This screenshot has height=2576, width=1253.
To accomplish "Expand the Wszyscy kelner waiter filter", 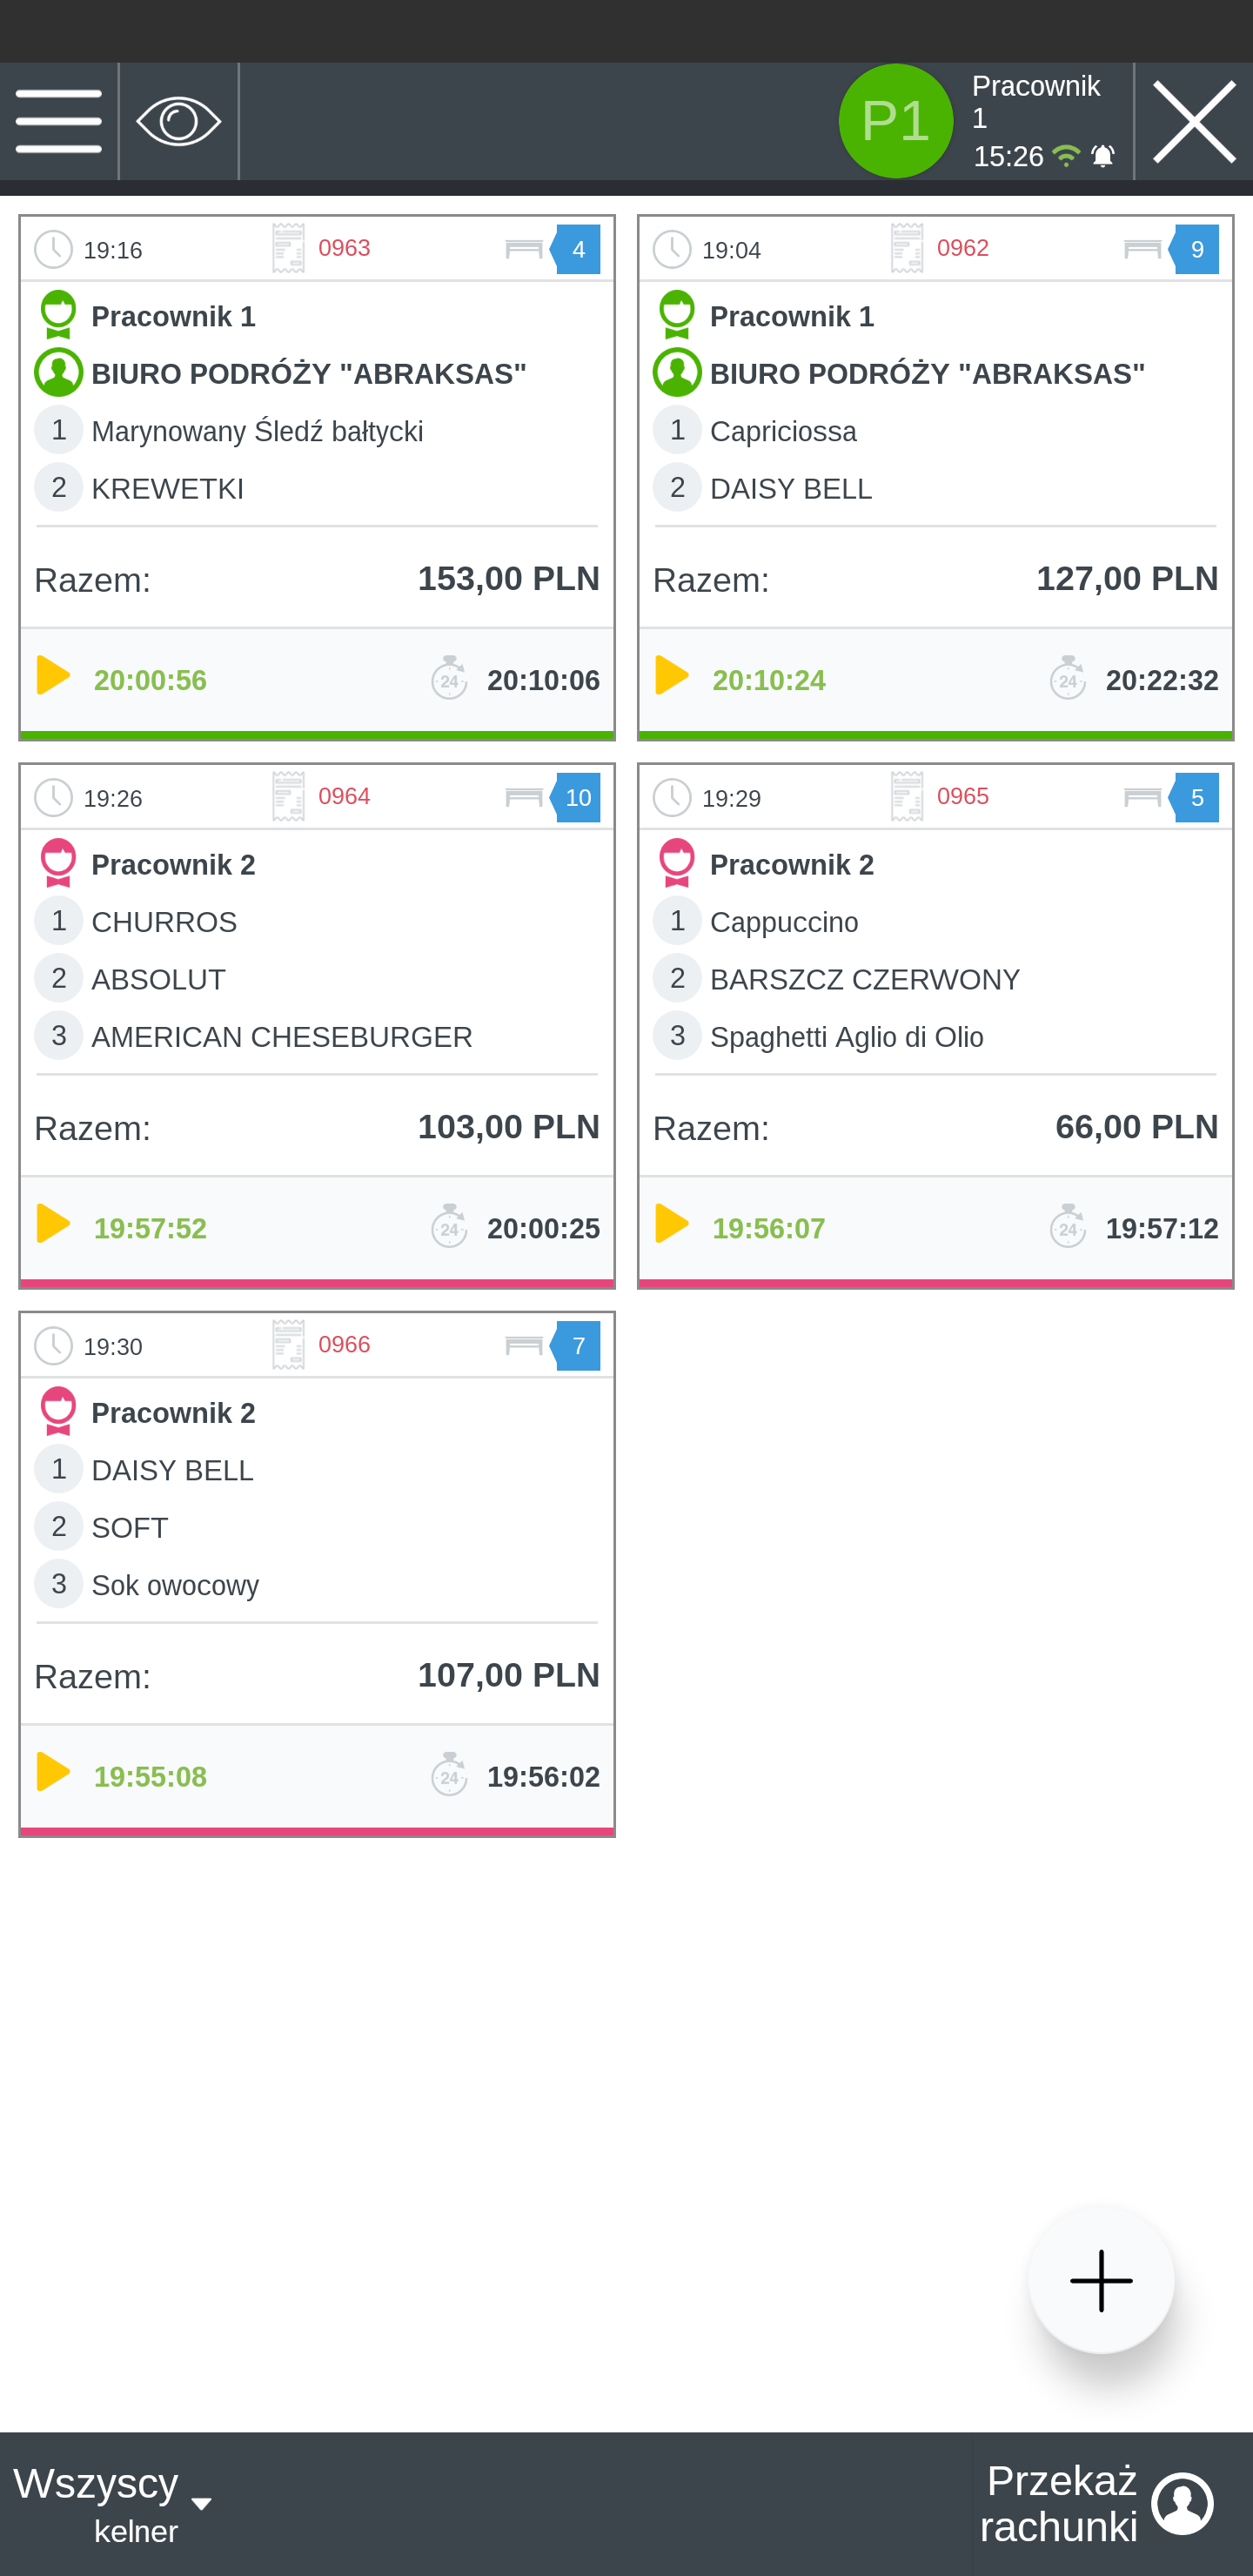I will pos(112,2505).
